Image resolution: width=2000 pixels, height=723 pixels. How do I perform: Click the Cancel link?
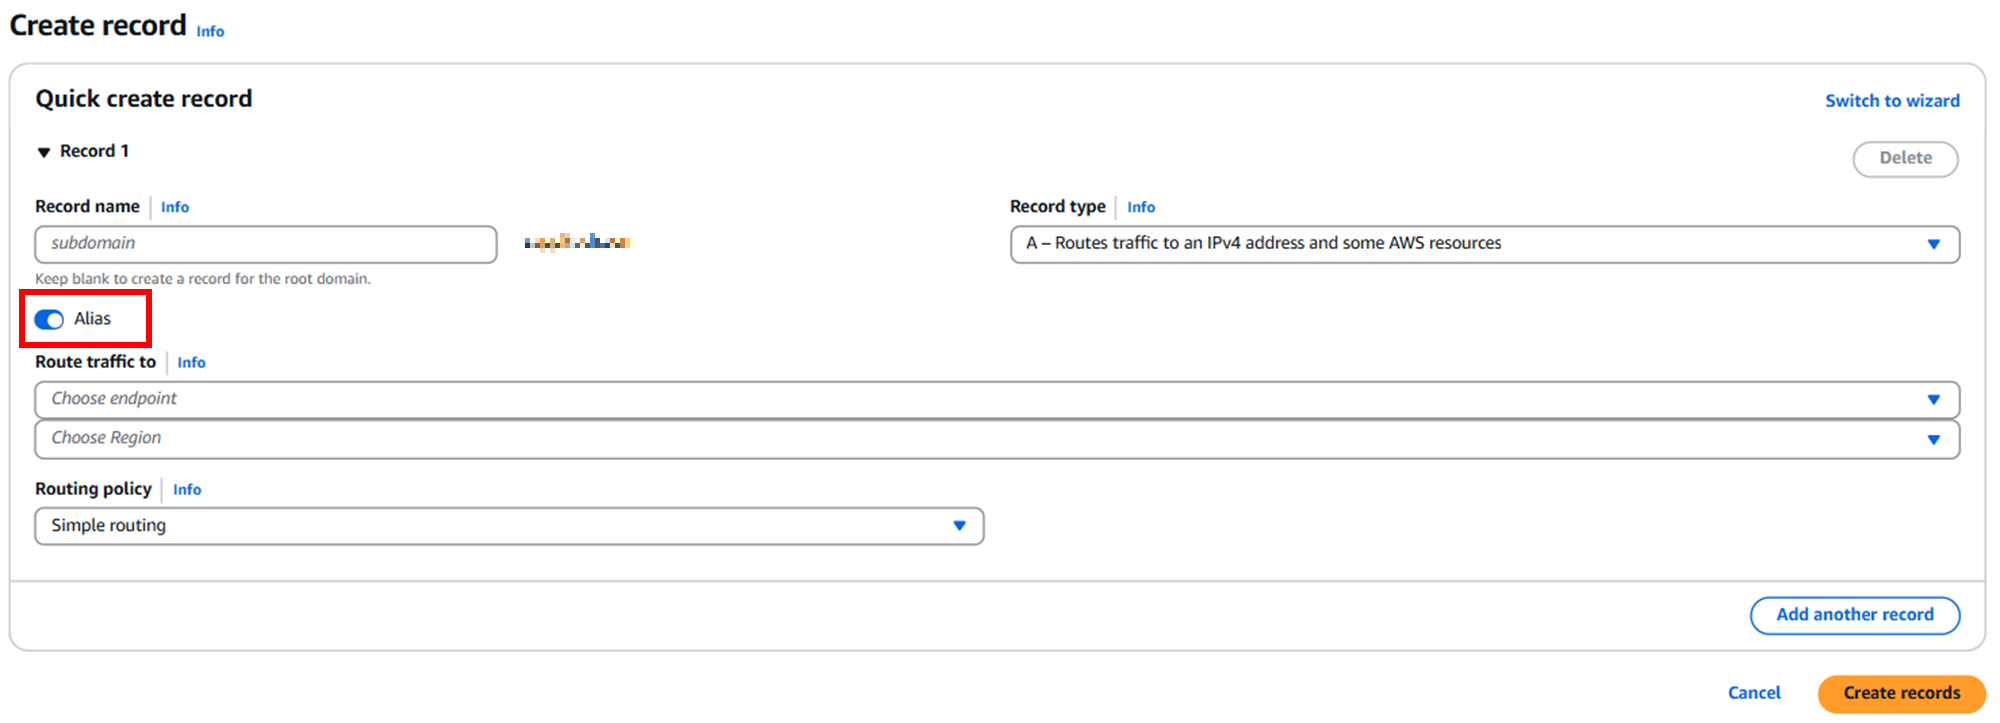point(1754,693)
